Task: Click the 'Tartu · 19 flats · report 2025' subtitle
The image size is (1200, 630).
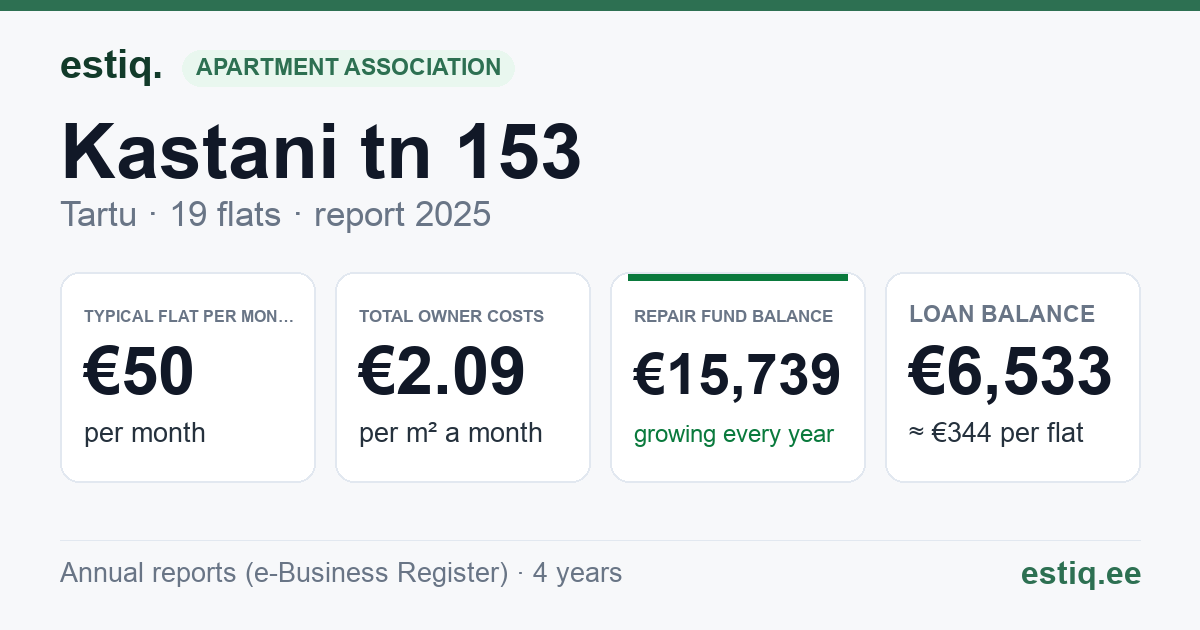Action: (275, 214)
